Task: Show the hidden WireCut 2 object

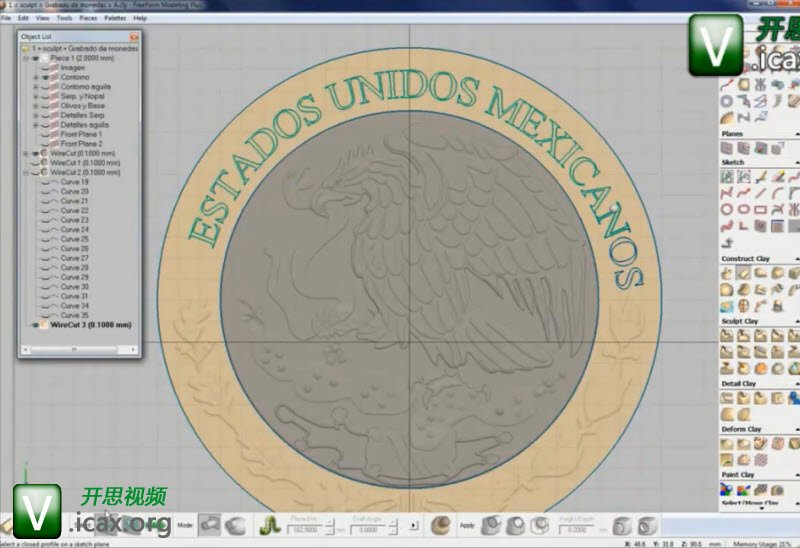Action: point(35,173)
